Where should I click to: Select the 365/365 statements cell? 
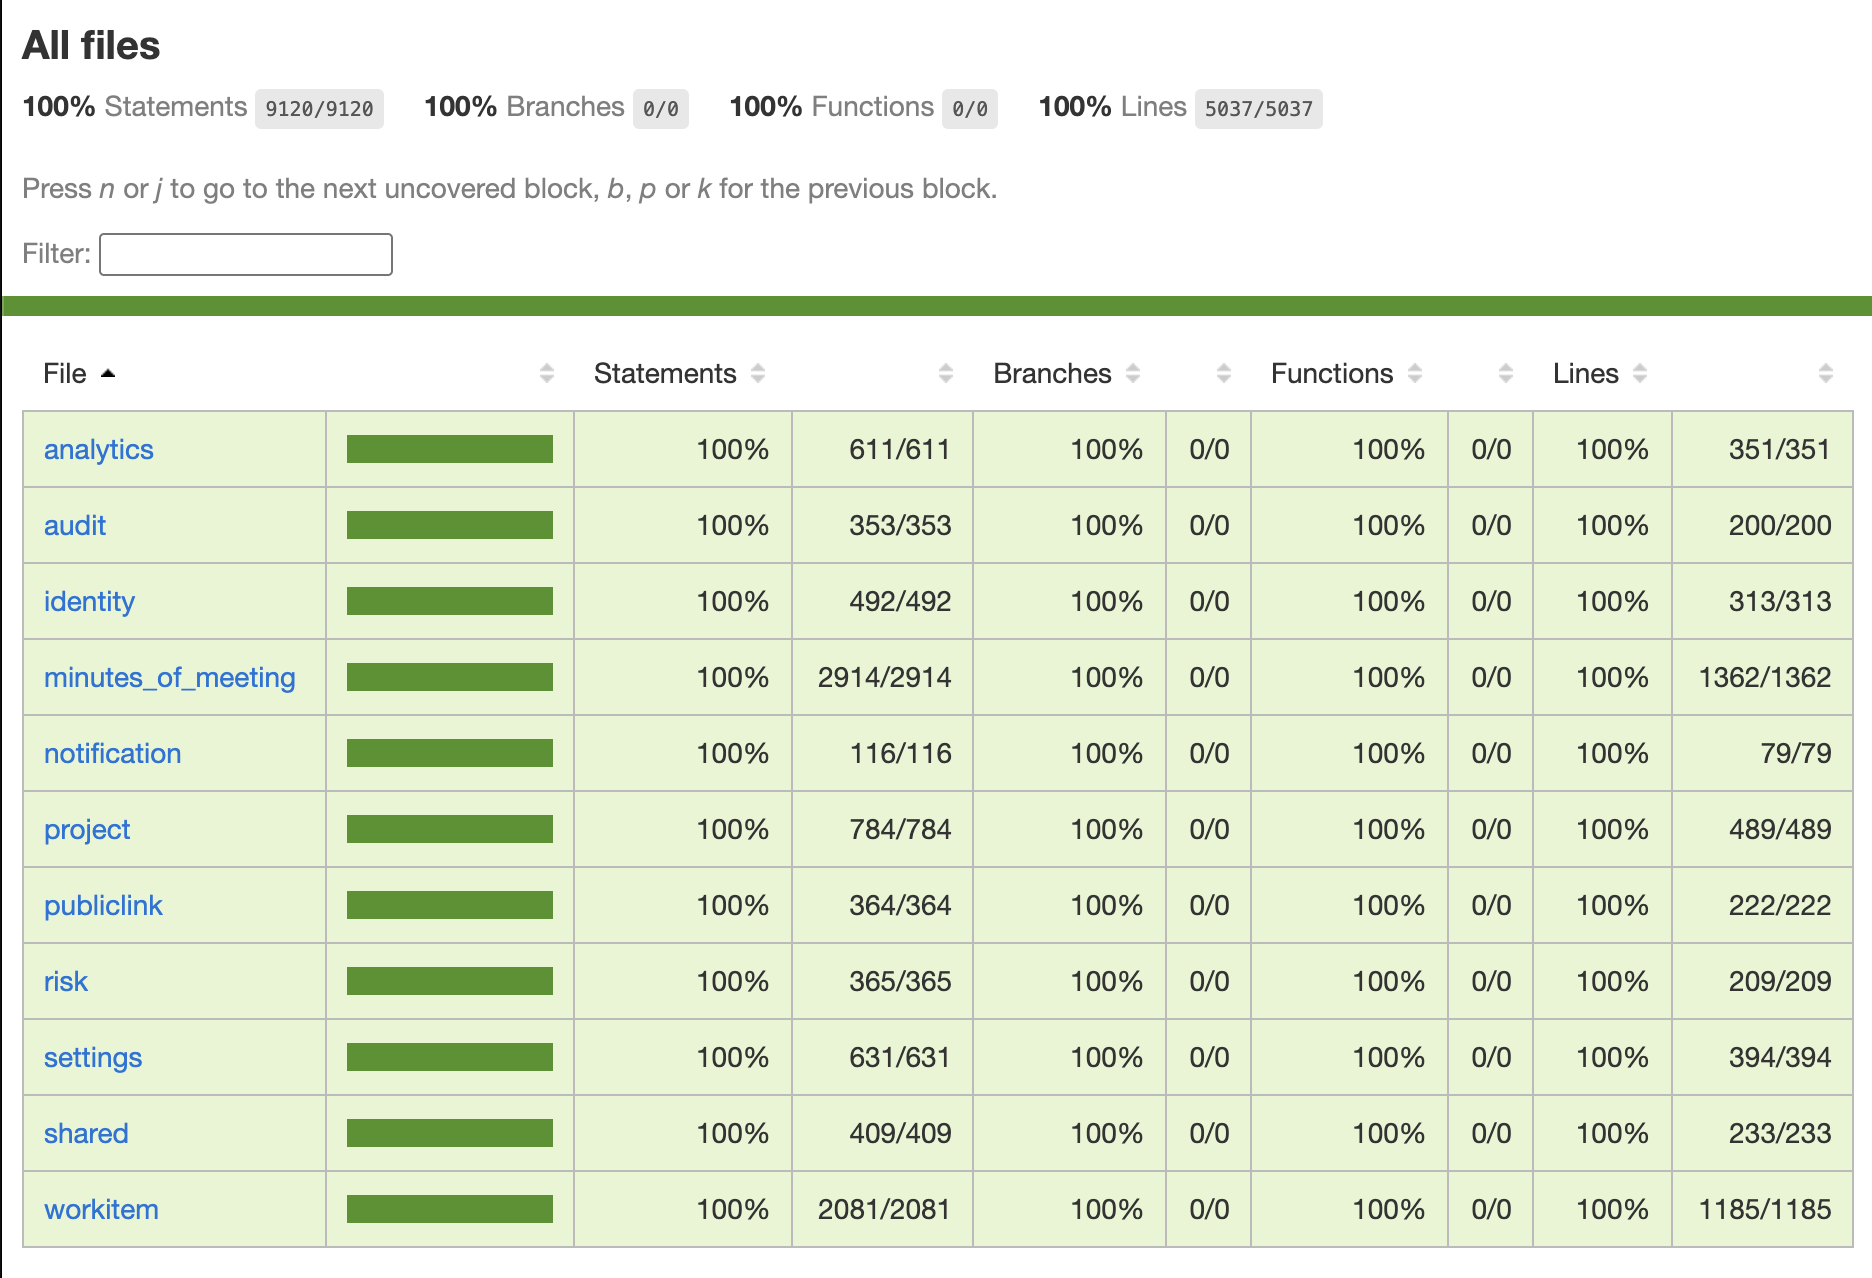point(883,982)
